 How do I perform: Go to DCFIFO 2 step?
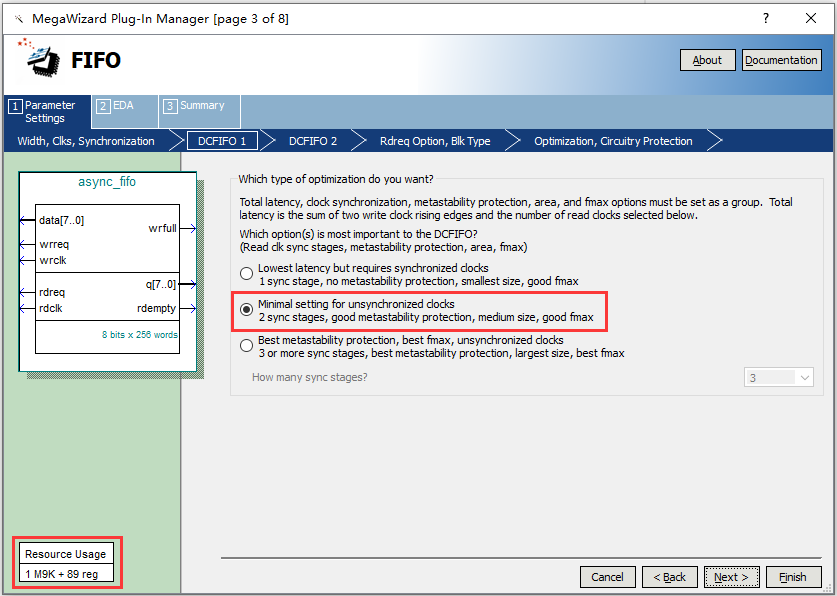tap(313, 141)
